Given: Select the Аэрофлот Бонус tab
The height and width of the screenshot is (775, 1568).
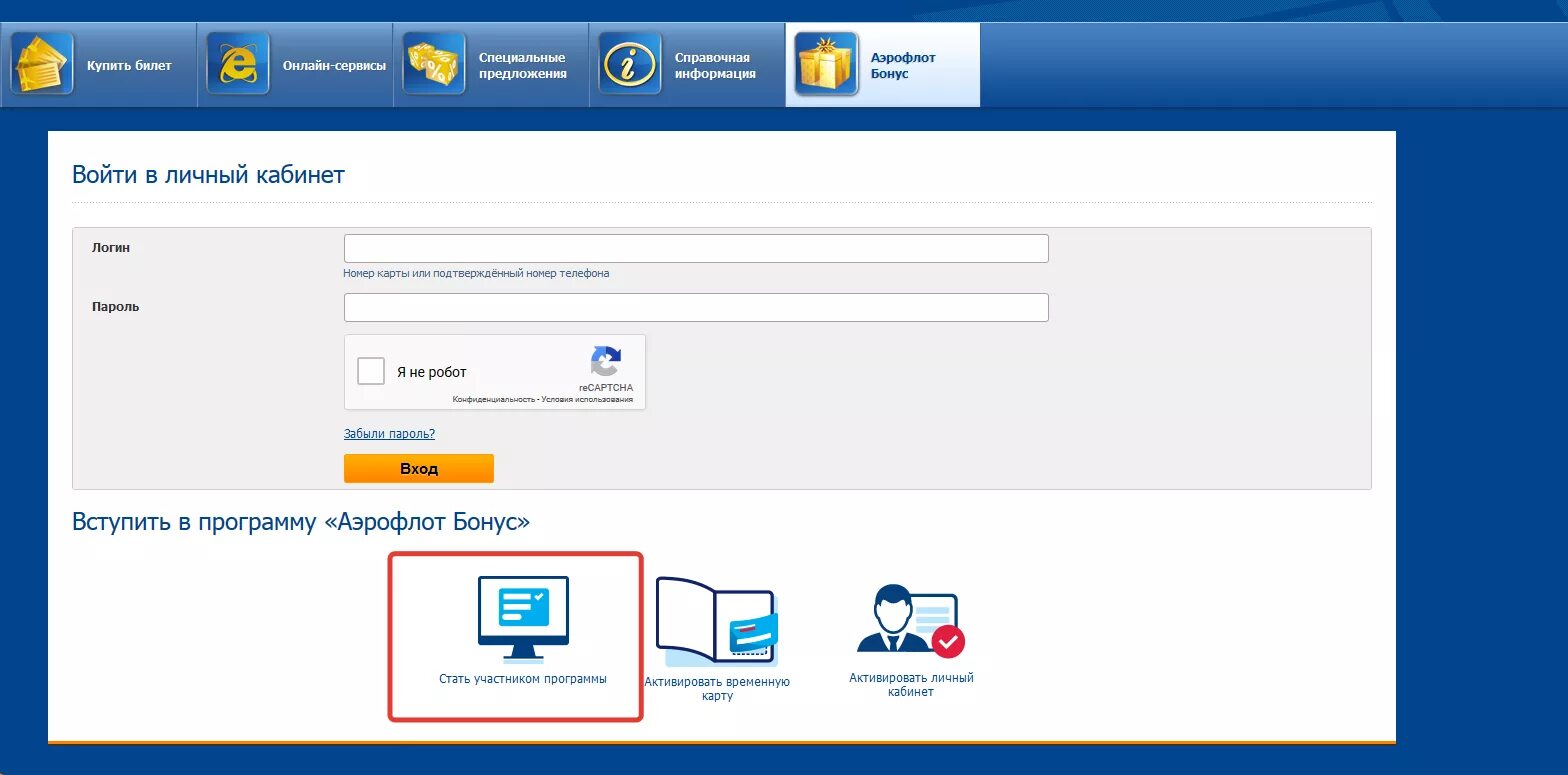Looking at the screenshot, I should click(883, 65).
